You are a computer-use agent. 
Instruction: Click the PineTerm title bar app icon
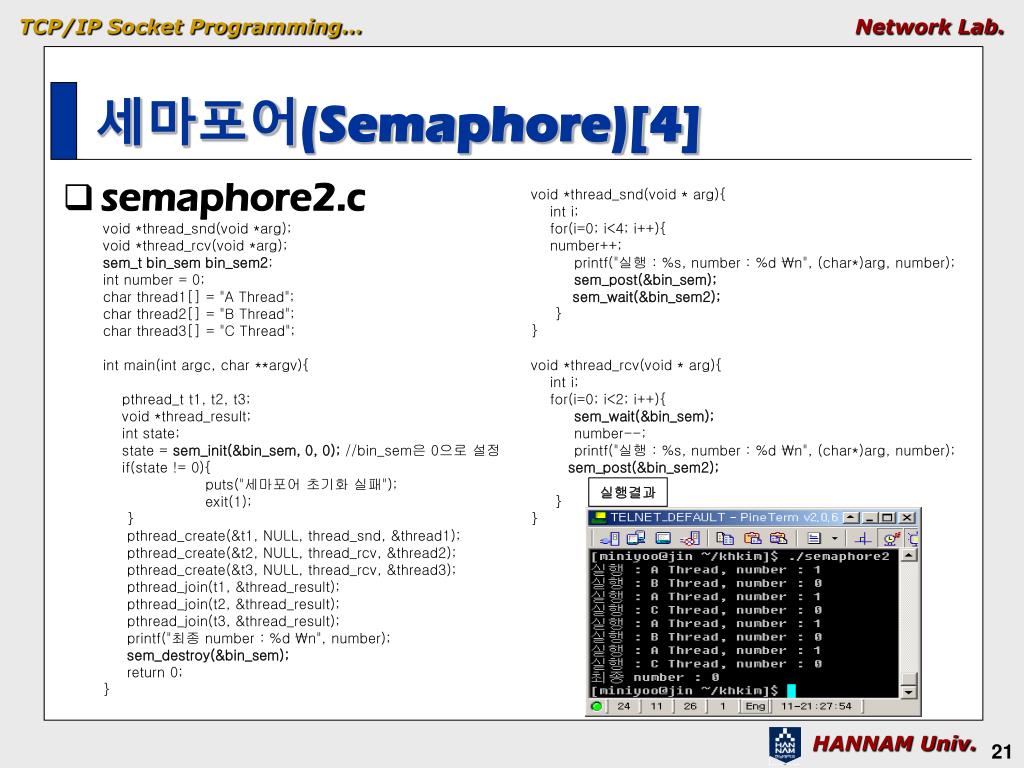point(598,517)
